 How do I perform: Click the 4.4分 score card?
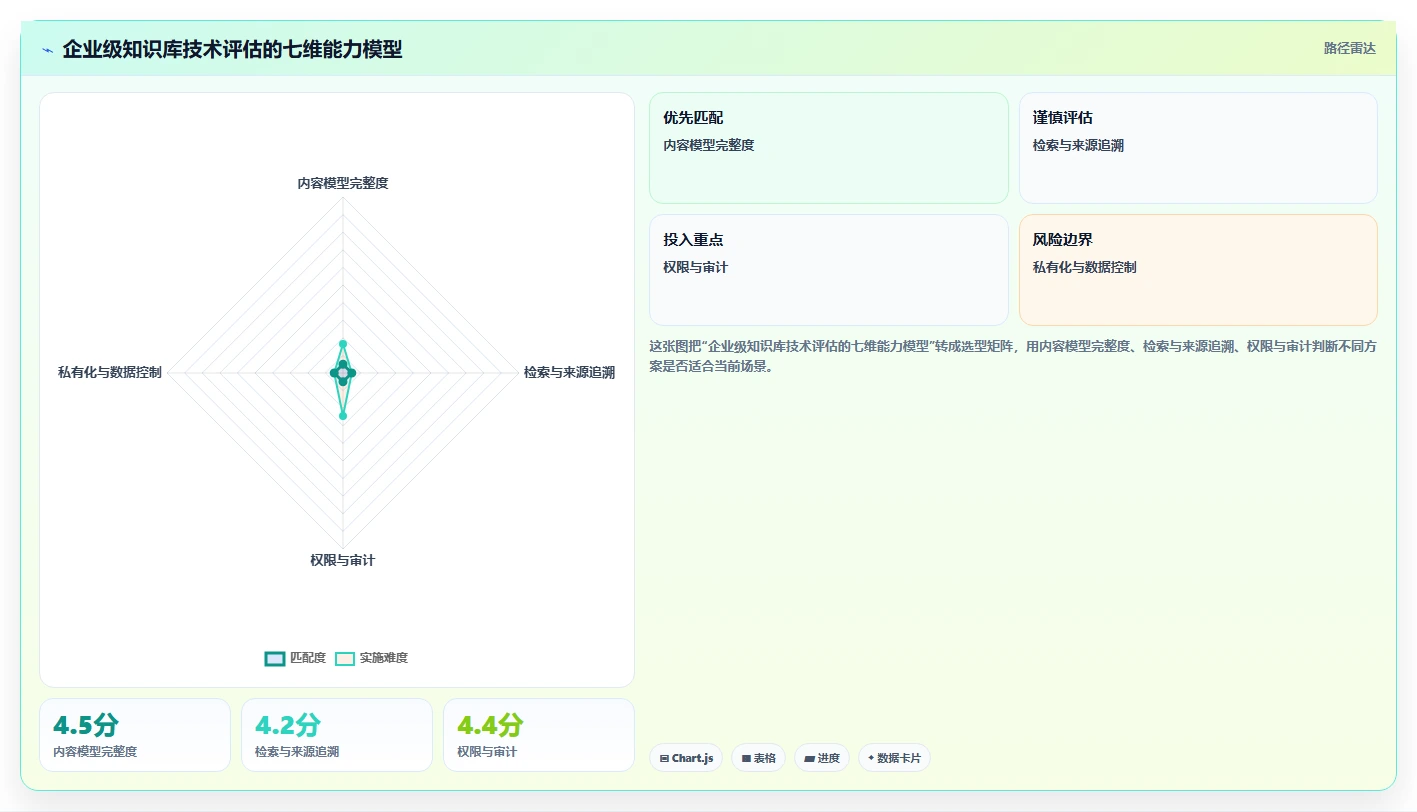(539, 735)
